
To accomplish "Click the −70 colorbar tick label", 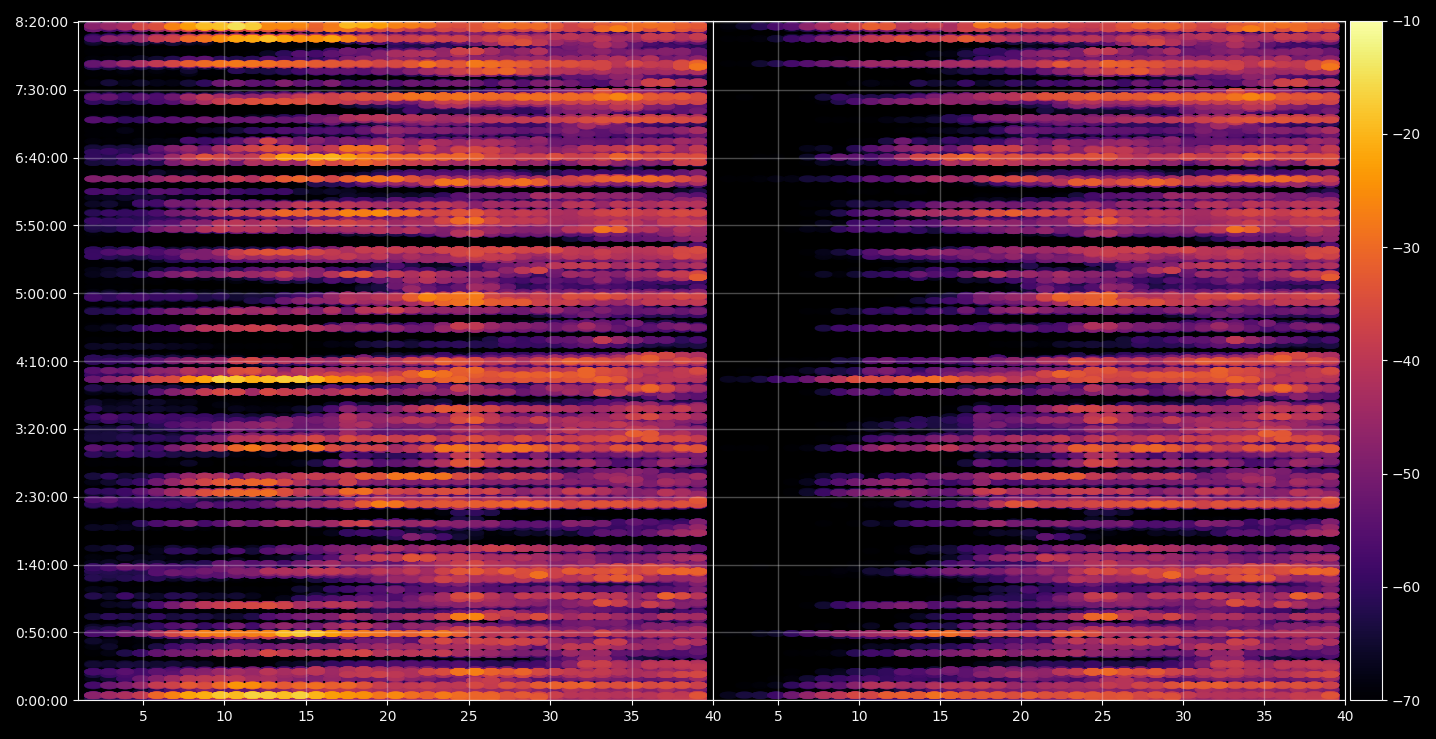I will (x=1405, y=701).
